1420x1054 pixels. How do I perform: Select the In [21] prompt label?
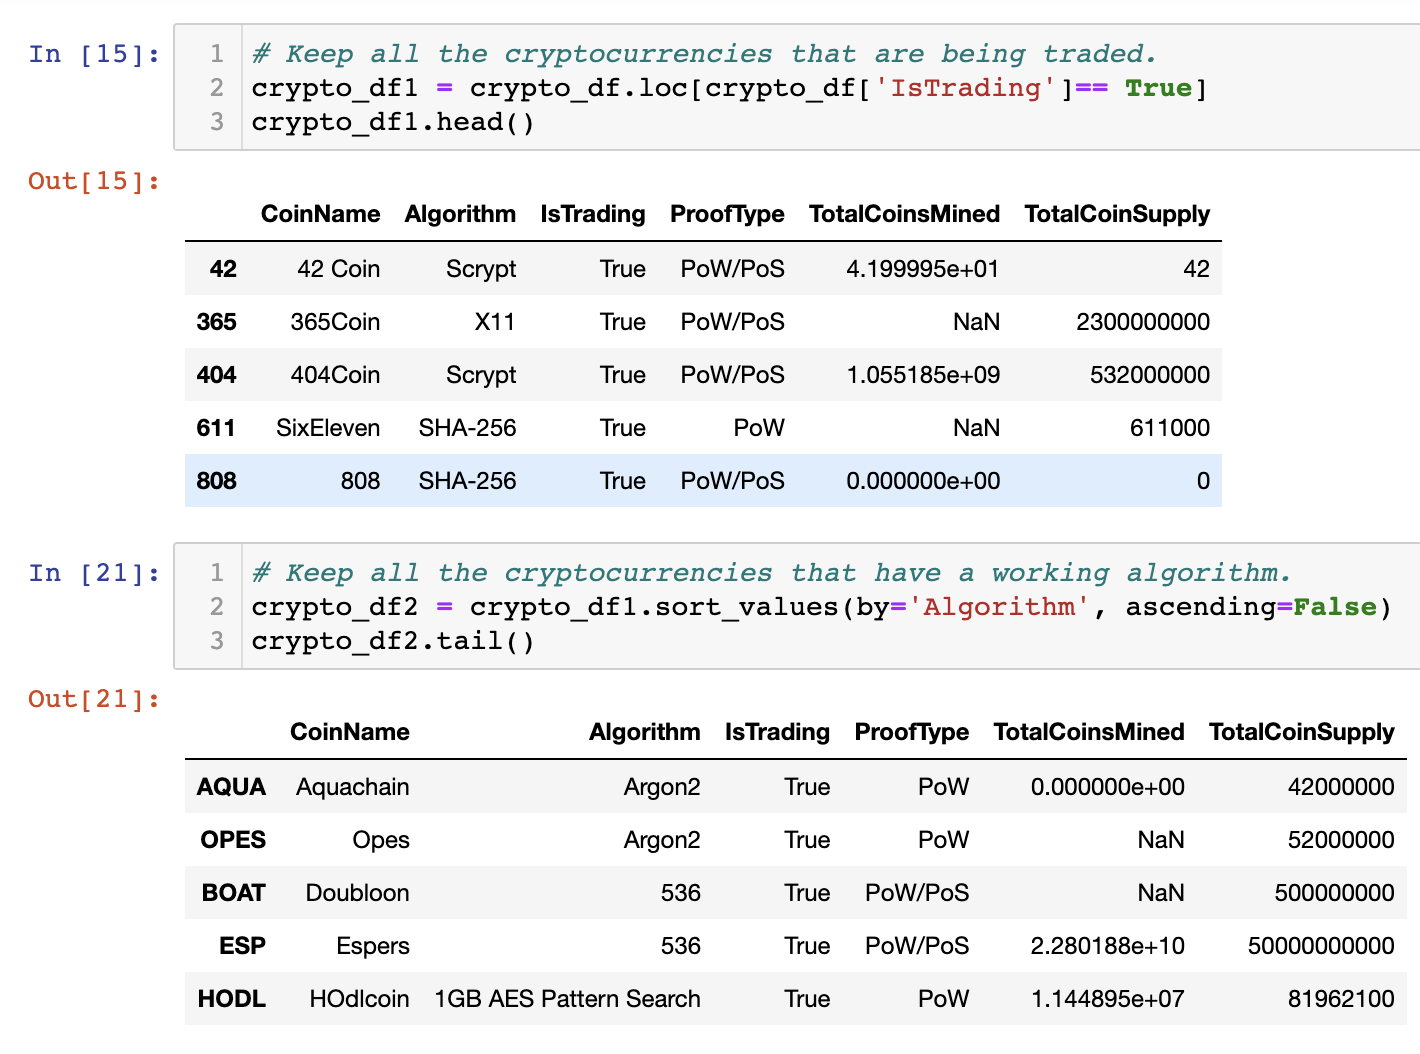[94, 573]
